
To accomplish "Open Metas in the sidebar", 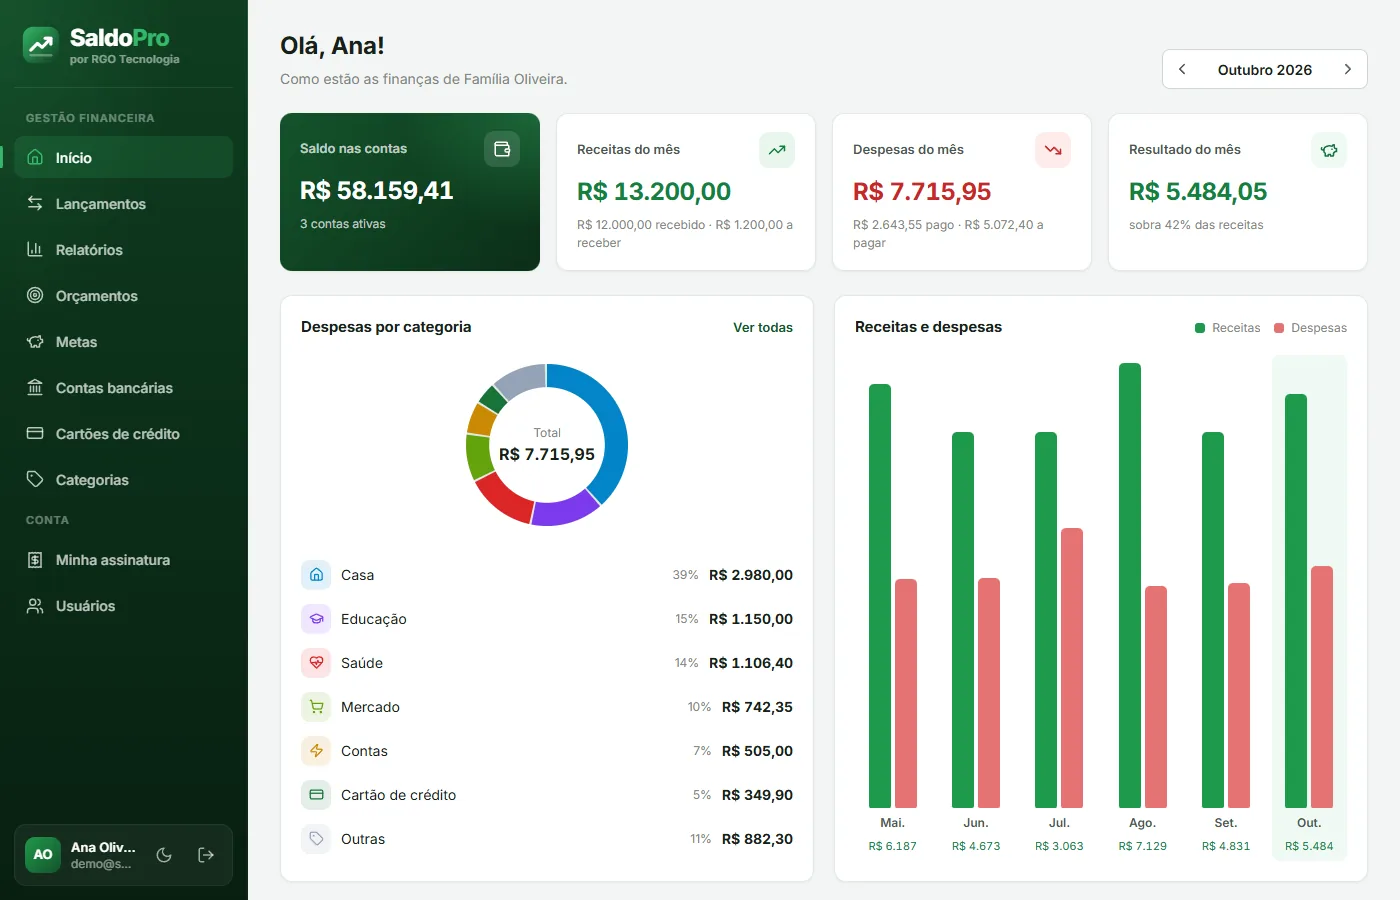I will point(123,341).
